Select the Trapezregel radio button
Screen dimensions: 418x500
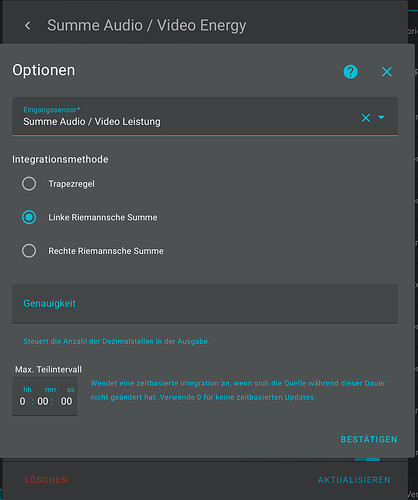coord(29,184)
